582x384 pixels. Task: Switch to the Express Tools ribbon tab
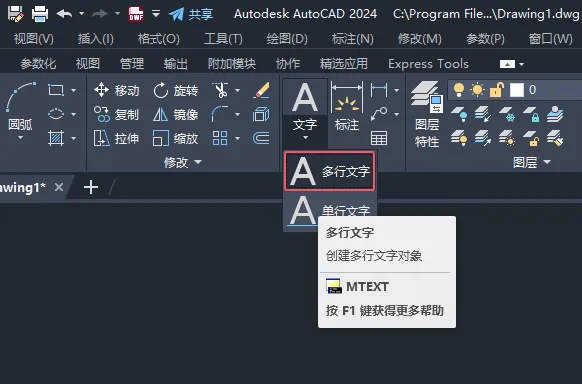(x=428, y=64)
